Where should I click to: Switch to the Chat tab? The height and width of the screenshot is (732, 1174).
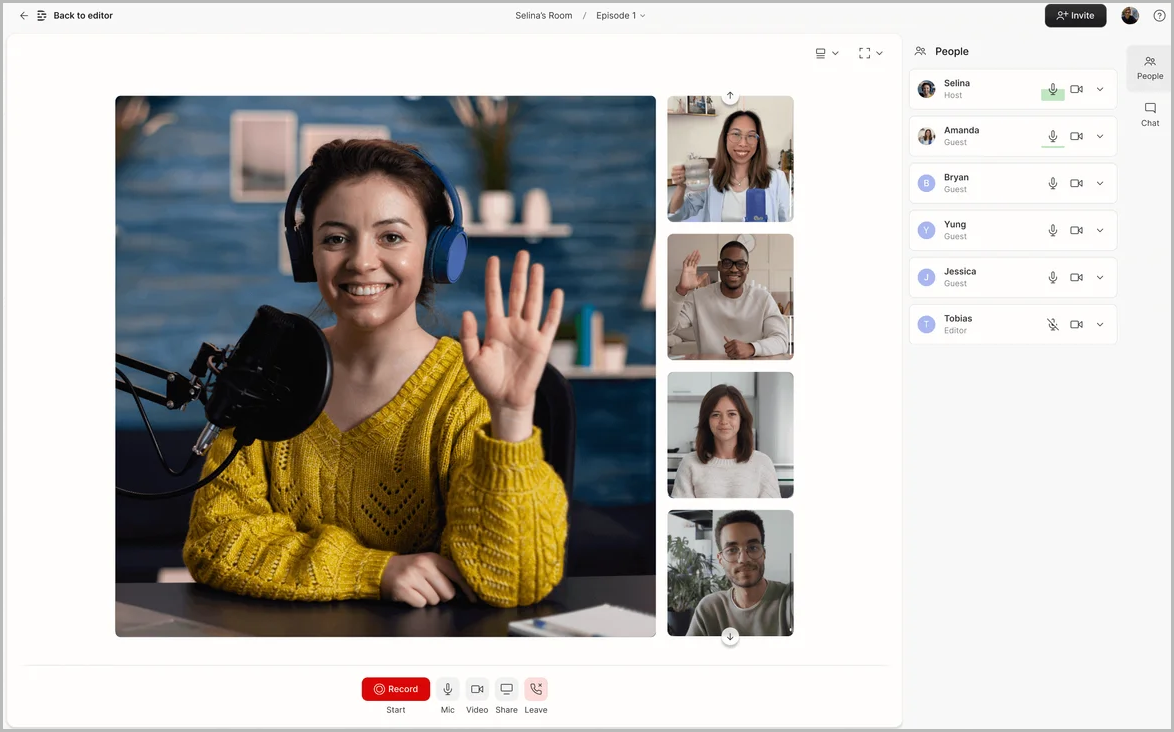point(1149,113)
